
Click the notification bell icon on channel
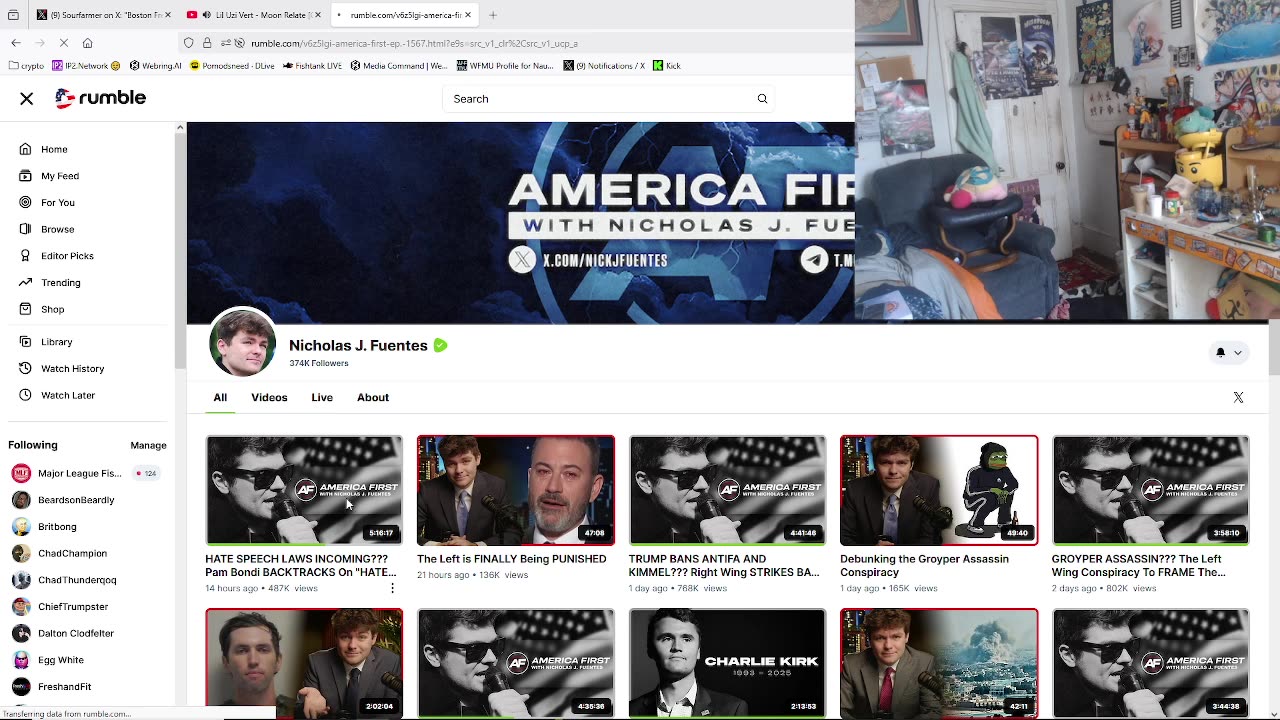(1220, 352)
